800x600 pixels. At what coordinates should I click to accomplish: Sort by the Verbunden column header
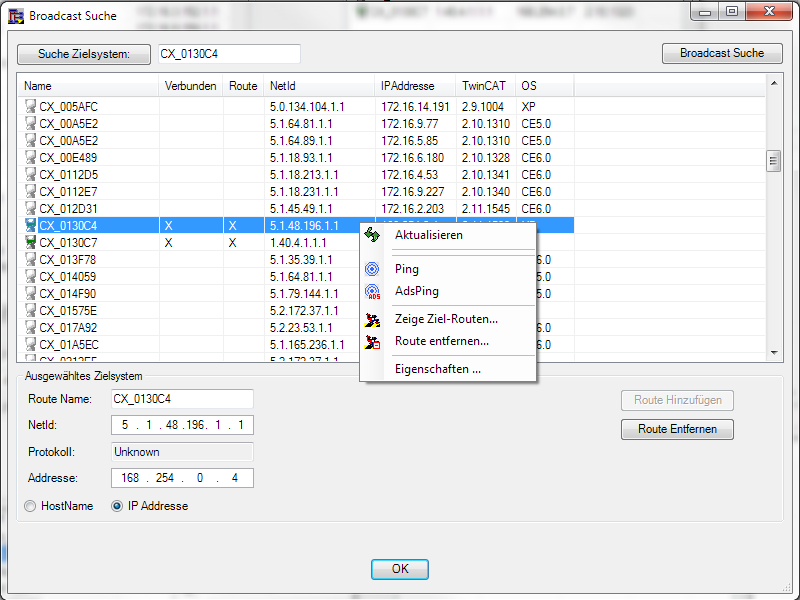(191, 86)
